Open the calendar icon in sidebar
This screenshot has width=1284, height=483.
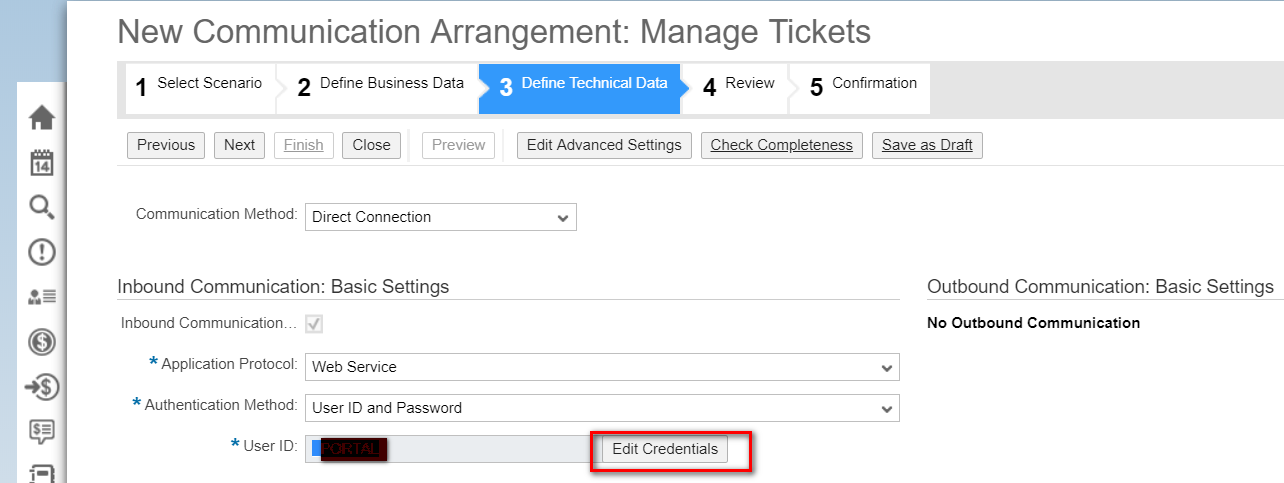(42, 163)
